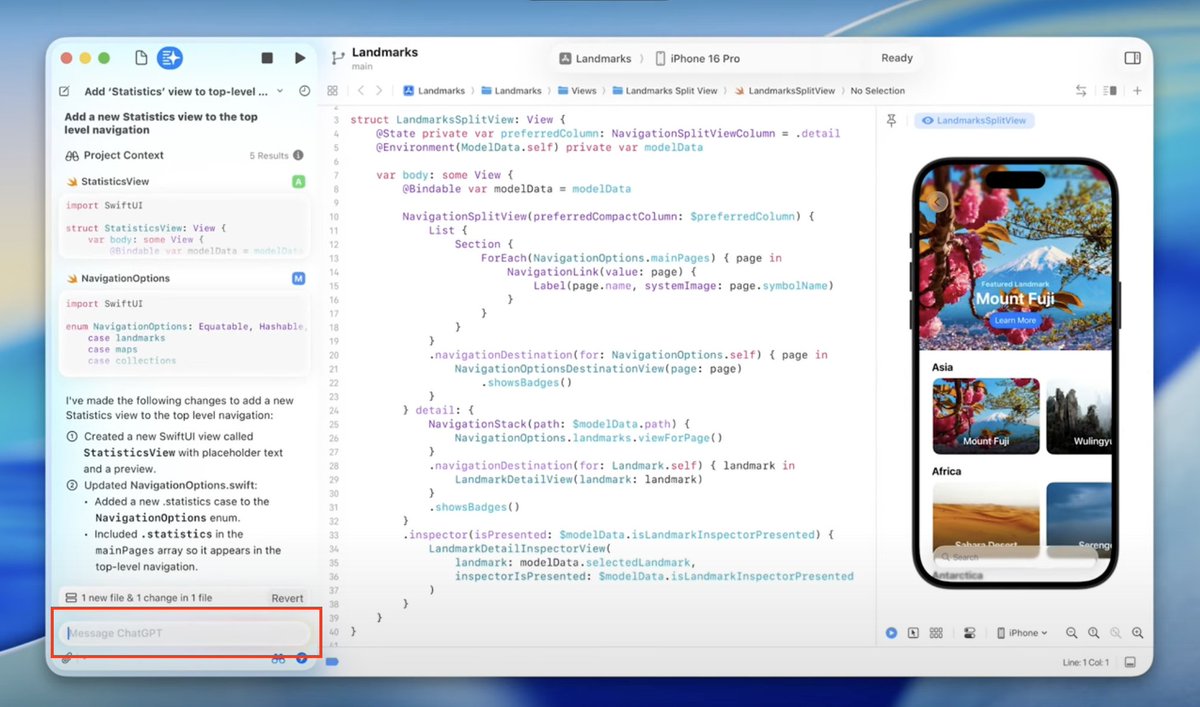Viewport: 1200px width, 707px height.
Task: Click the Revert button for file changes
Action: [x=287, y=598]
